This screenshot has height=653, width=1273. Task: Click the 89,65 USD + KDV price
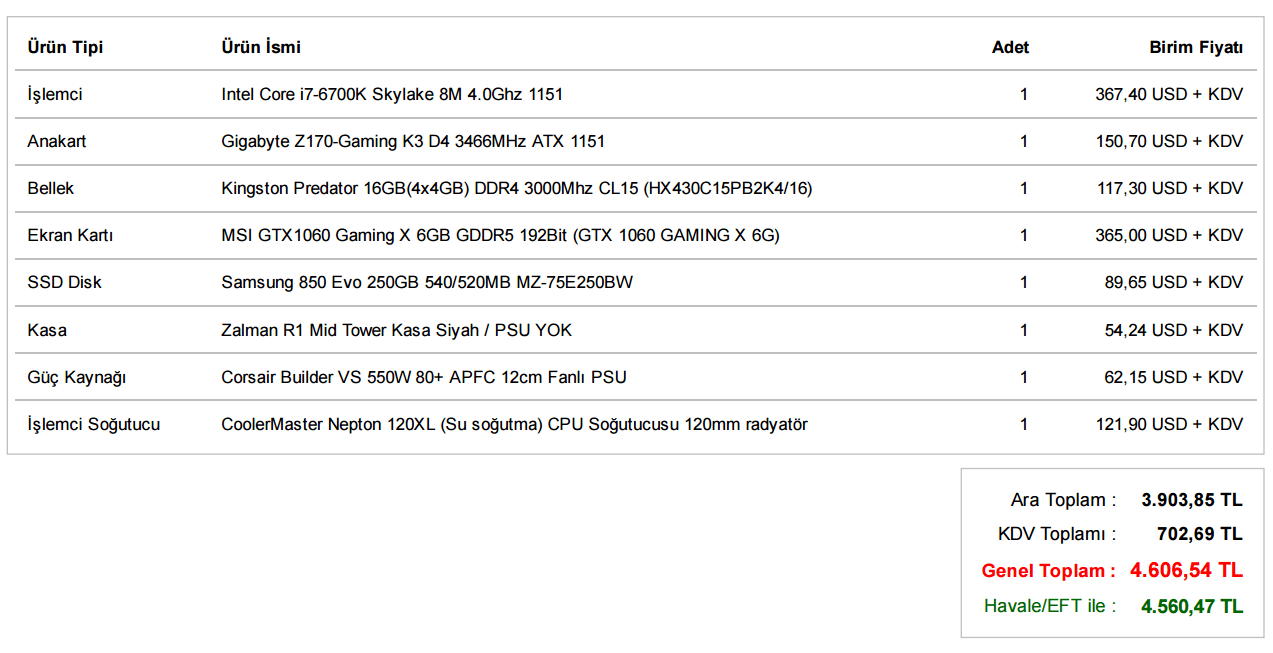[1174, 282]
